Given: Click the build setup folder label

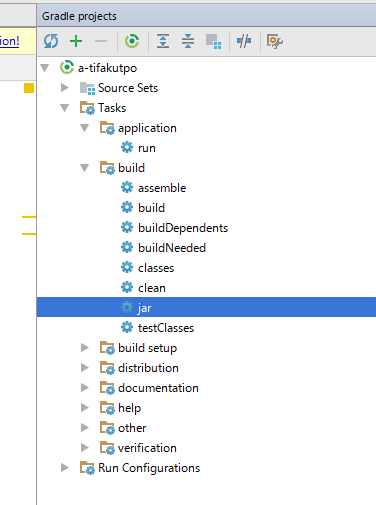Looking at the screenshot, I should point(147,348).
